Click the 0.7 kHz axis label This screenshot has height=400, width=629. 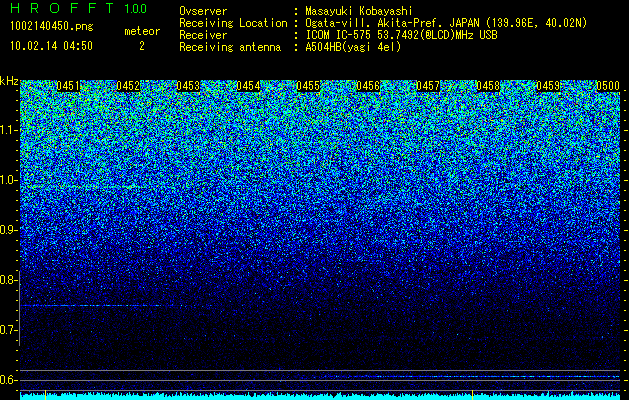pos(8,330)
